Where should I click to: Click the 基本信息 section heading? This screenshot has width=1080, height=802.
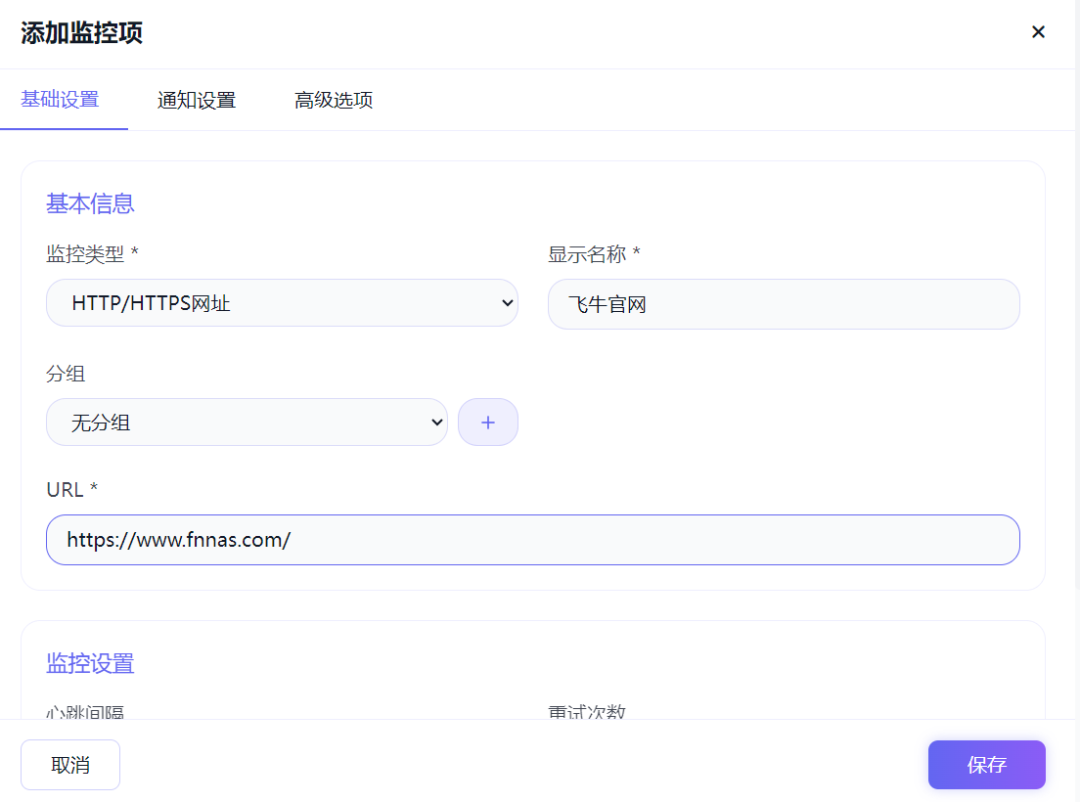[x=90, y=204]
